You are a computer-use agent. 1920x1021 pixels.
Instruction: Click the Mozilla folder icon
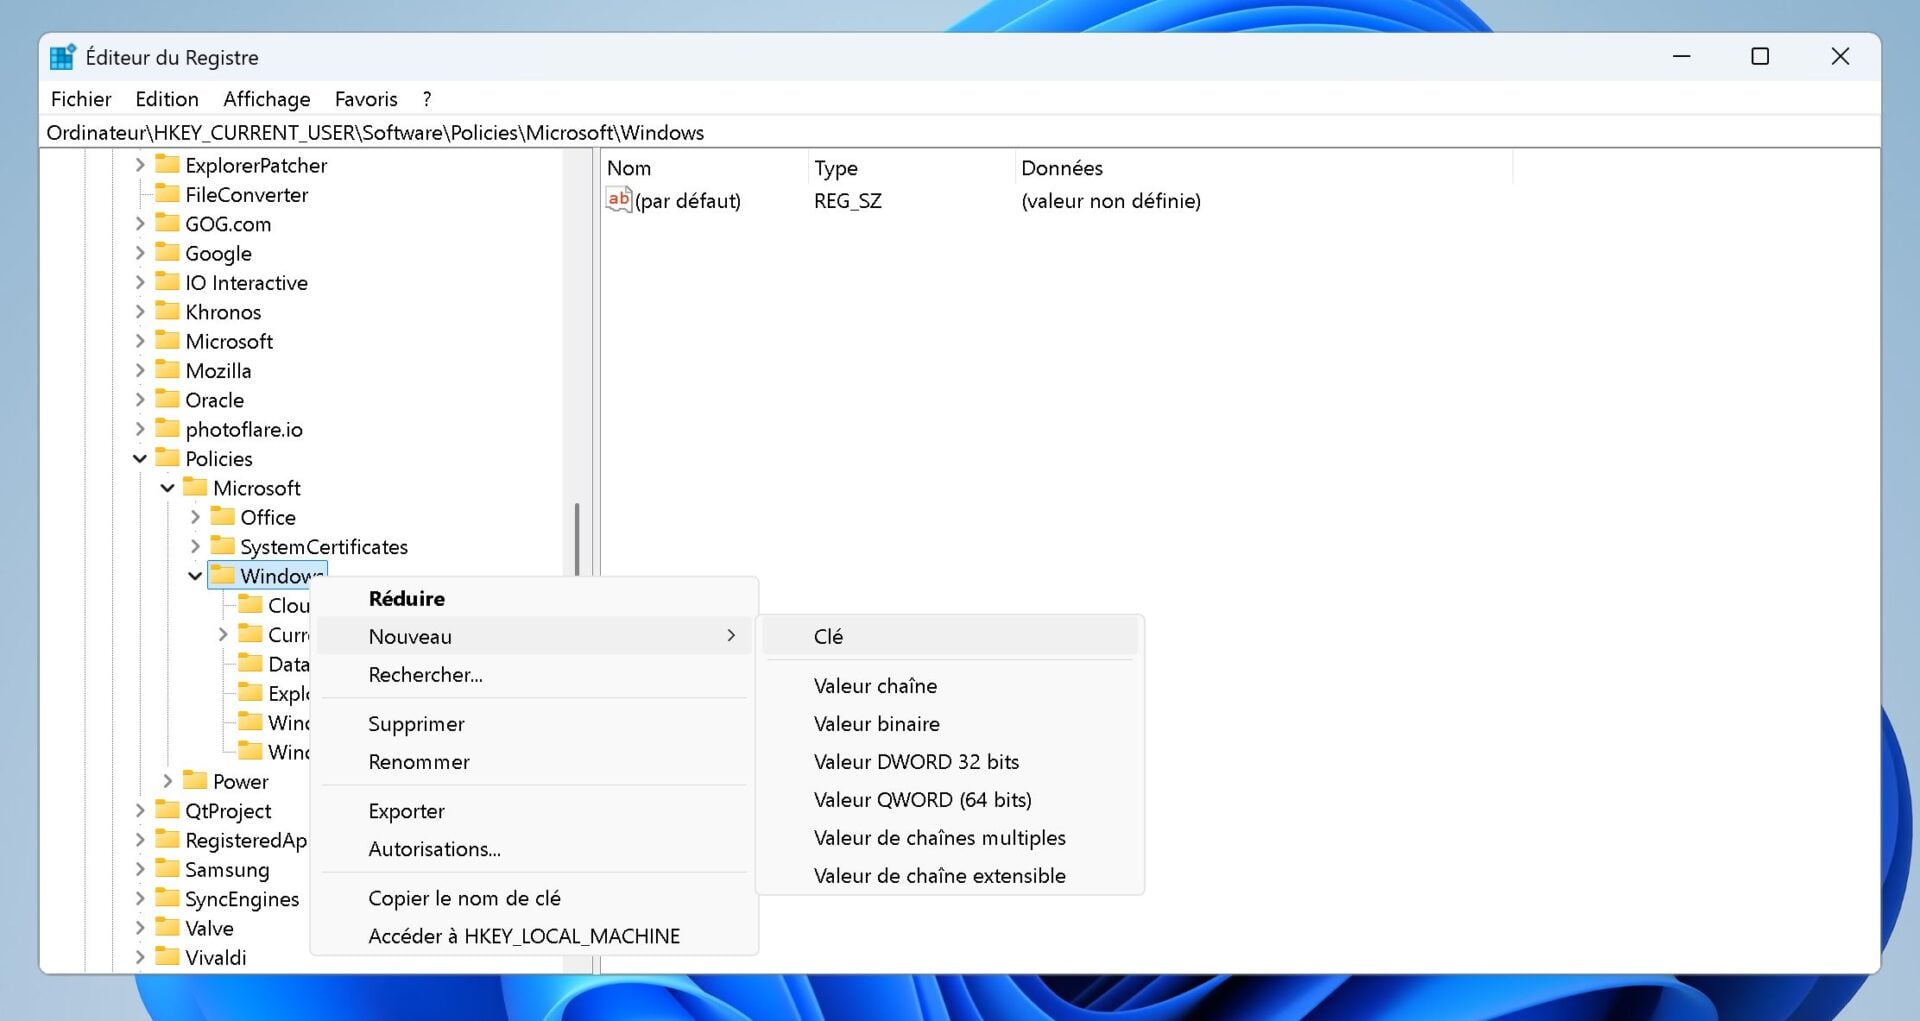(x=167, y=370)
